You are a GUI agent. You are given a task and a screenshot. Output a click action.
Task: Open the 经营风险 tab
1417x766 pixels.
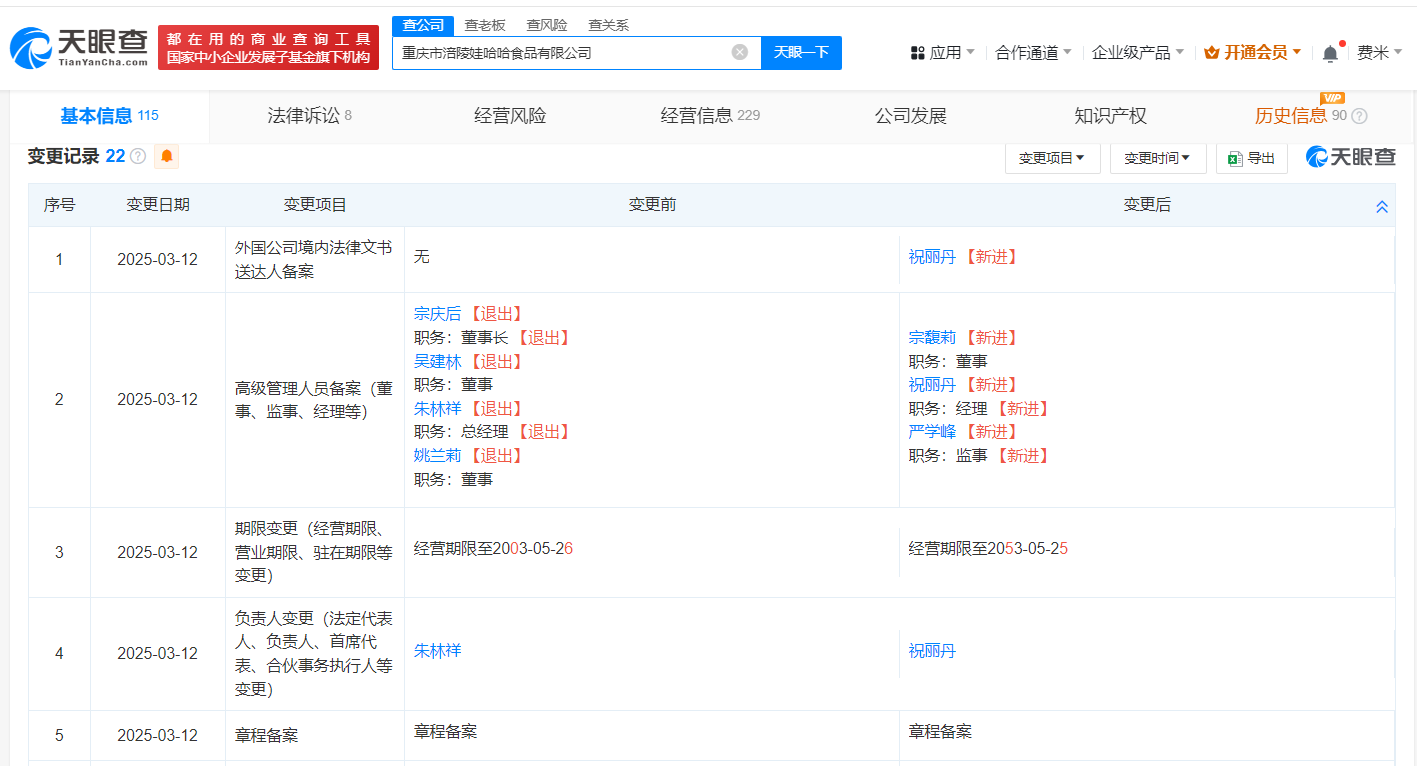510,116
